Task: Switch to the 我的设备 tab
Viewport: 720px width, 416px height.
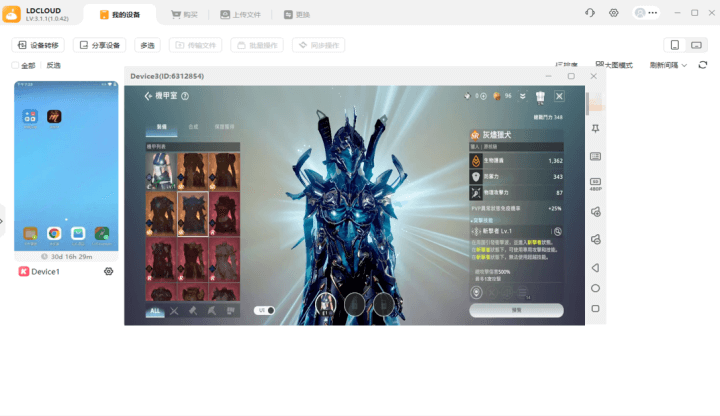Action: point(120,15)
